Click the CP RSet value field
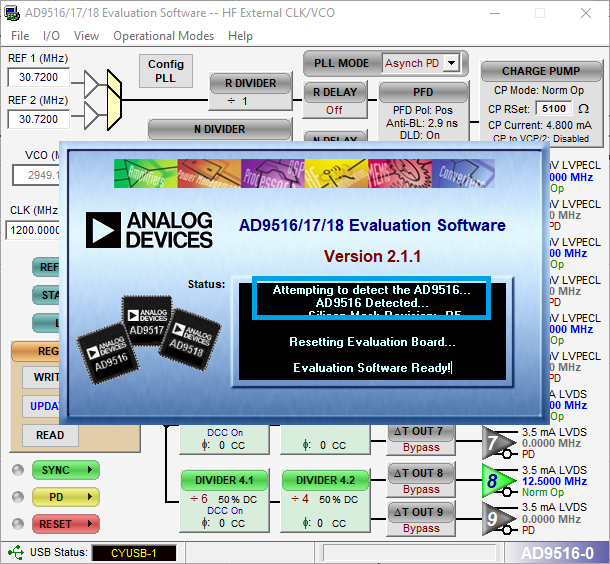 (x=554, y=109)
